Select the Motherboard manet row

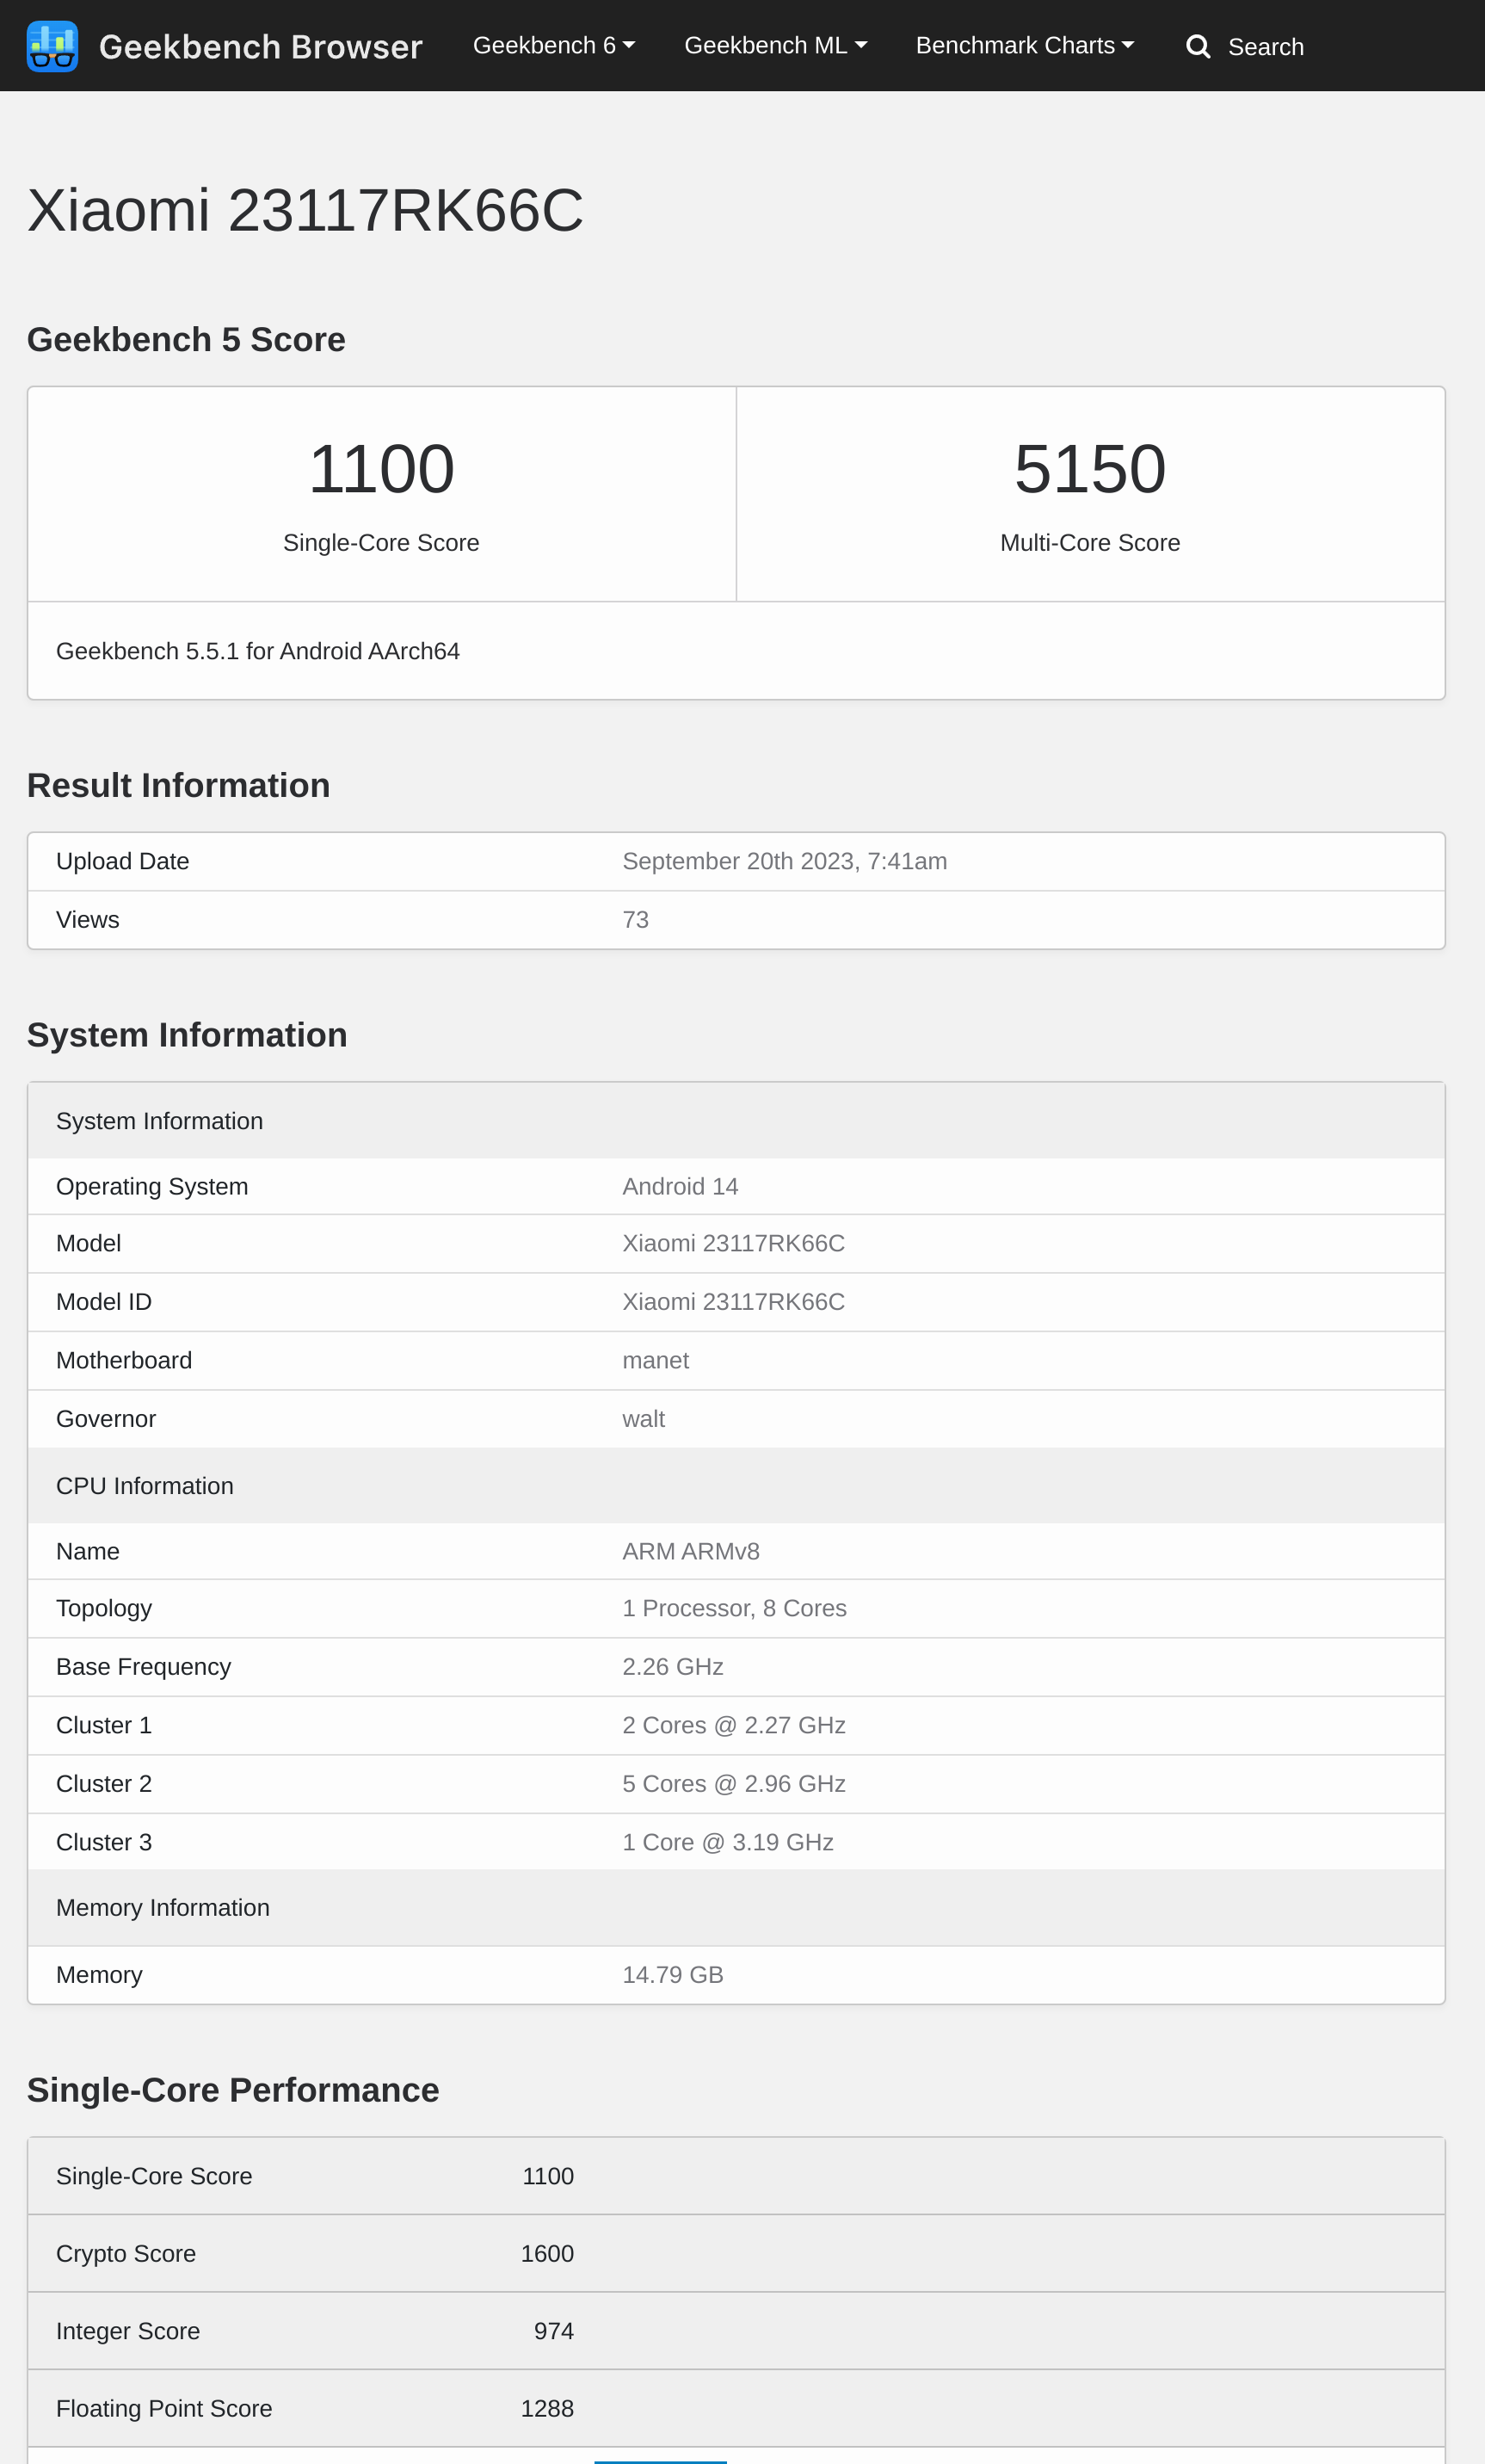[736, 1360]
